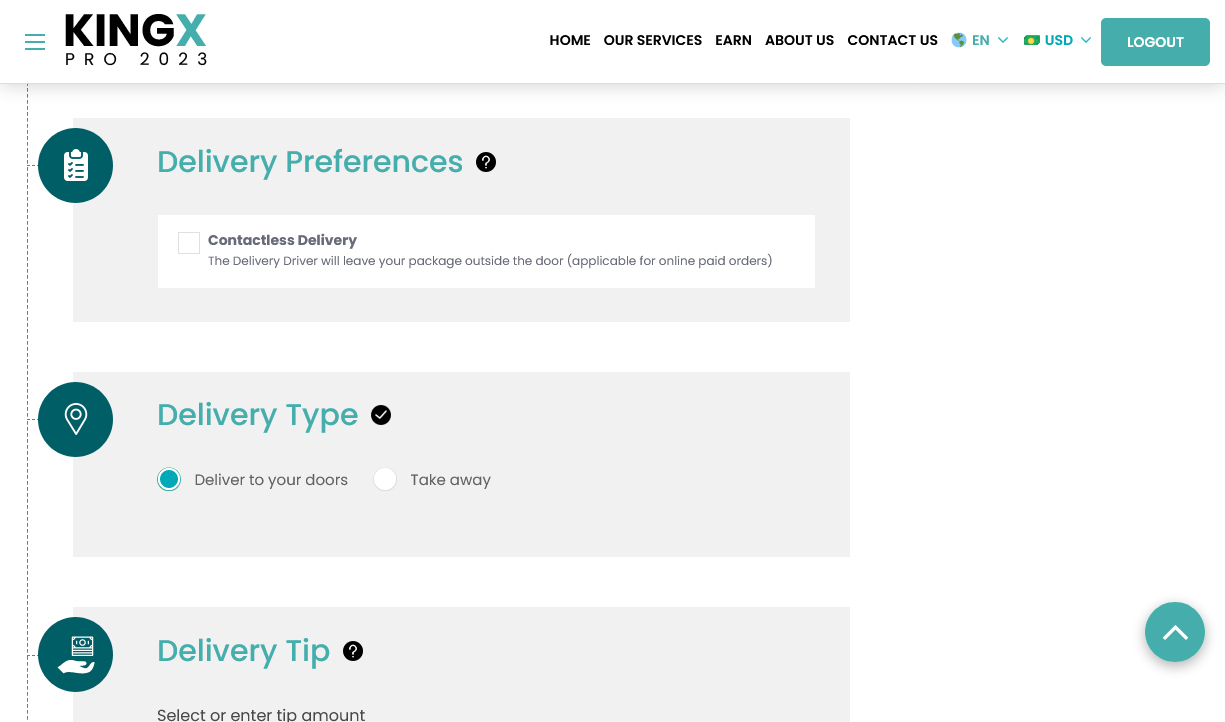Click the Delivery Tip money hand icon
The width and height of the screenshot is (1225, 722).
pos(75,655)
